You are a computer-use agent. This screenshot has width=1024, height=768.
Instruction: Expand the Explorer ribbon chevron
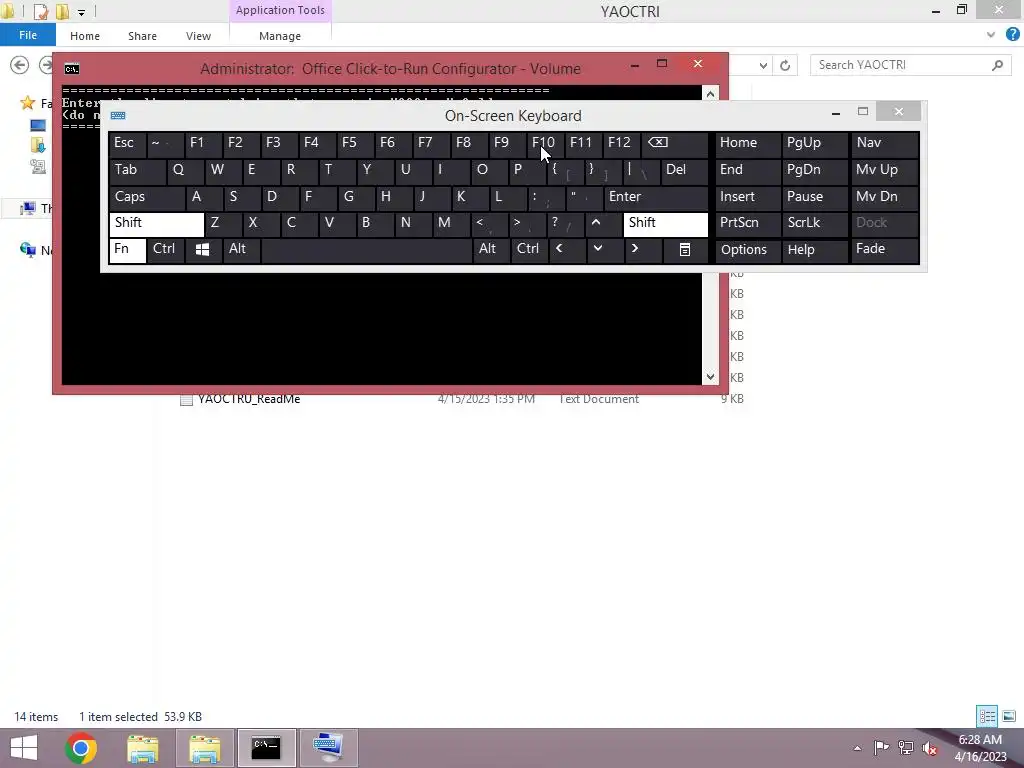click(991, 35)
